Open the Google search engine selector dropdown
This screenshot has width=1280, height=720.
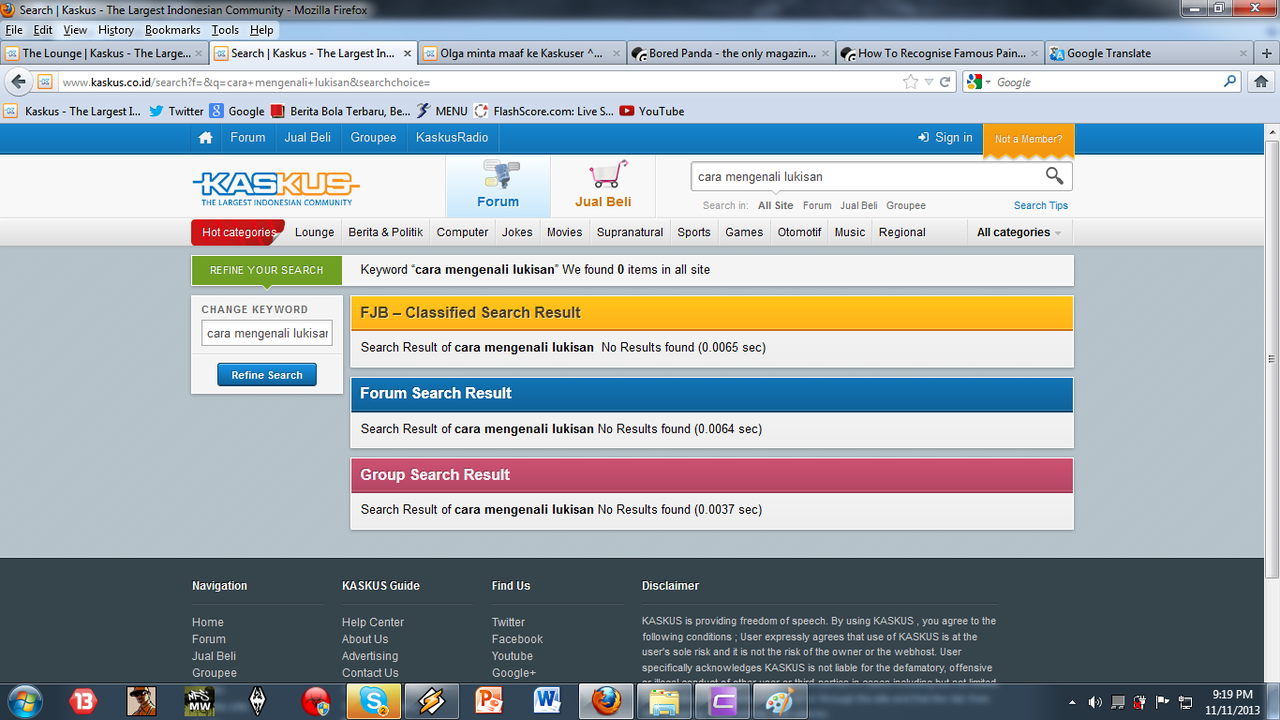[980, 82]
